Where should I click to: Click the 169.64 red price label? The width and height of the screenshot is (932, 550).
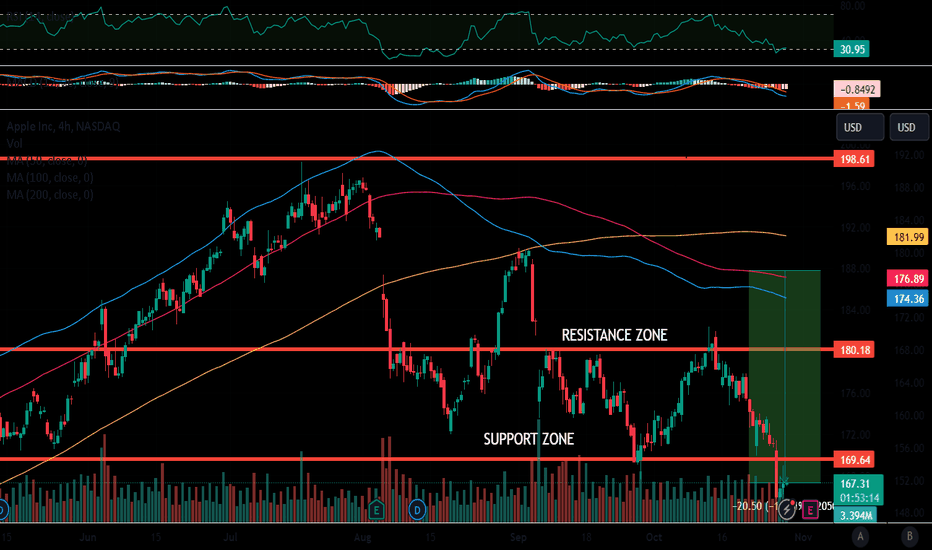pos(854,460)
